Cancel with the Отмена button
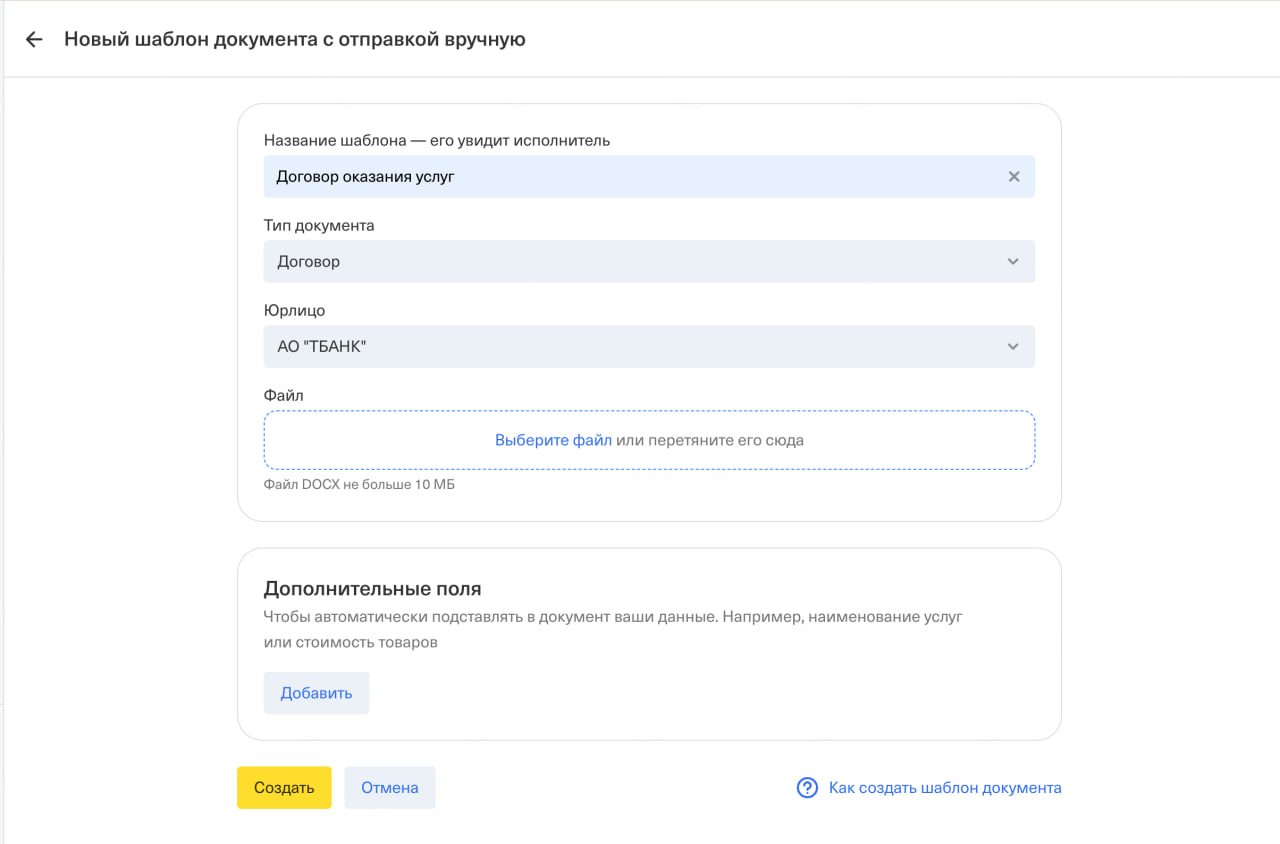1280x844 pixels. [x=389, y=788]
